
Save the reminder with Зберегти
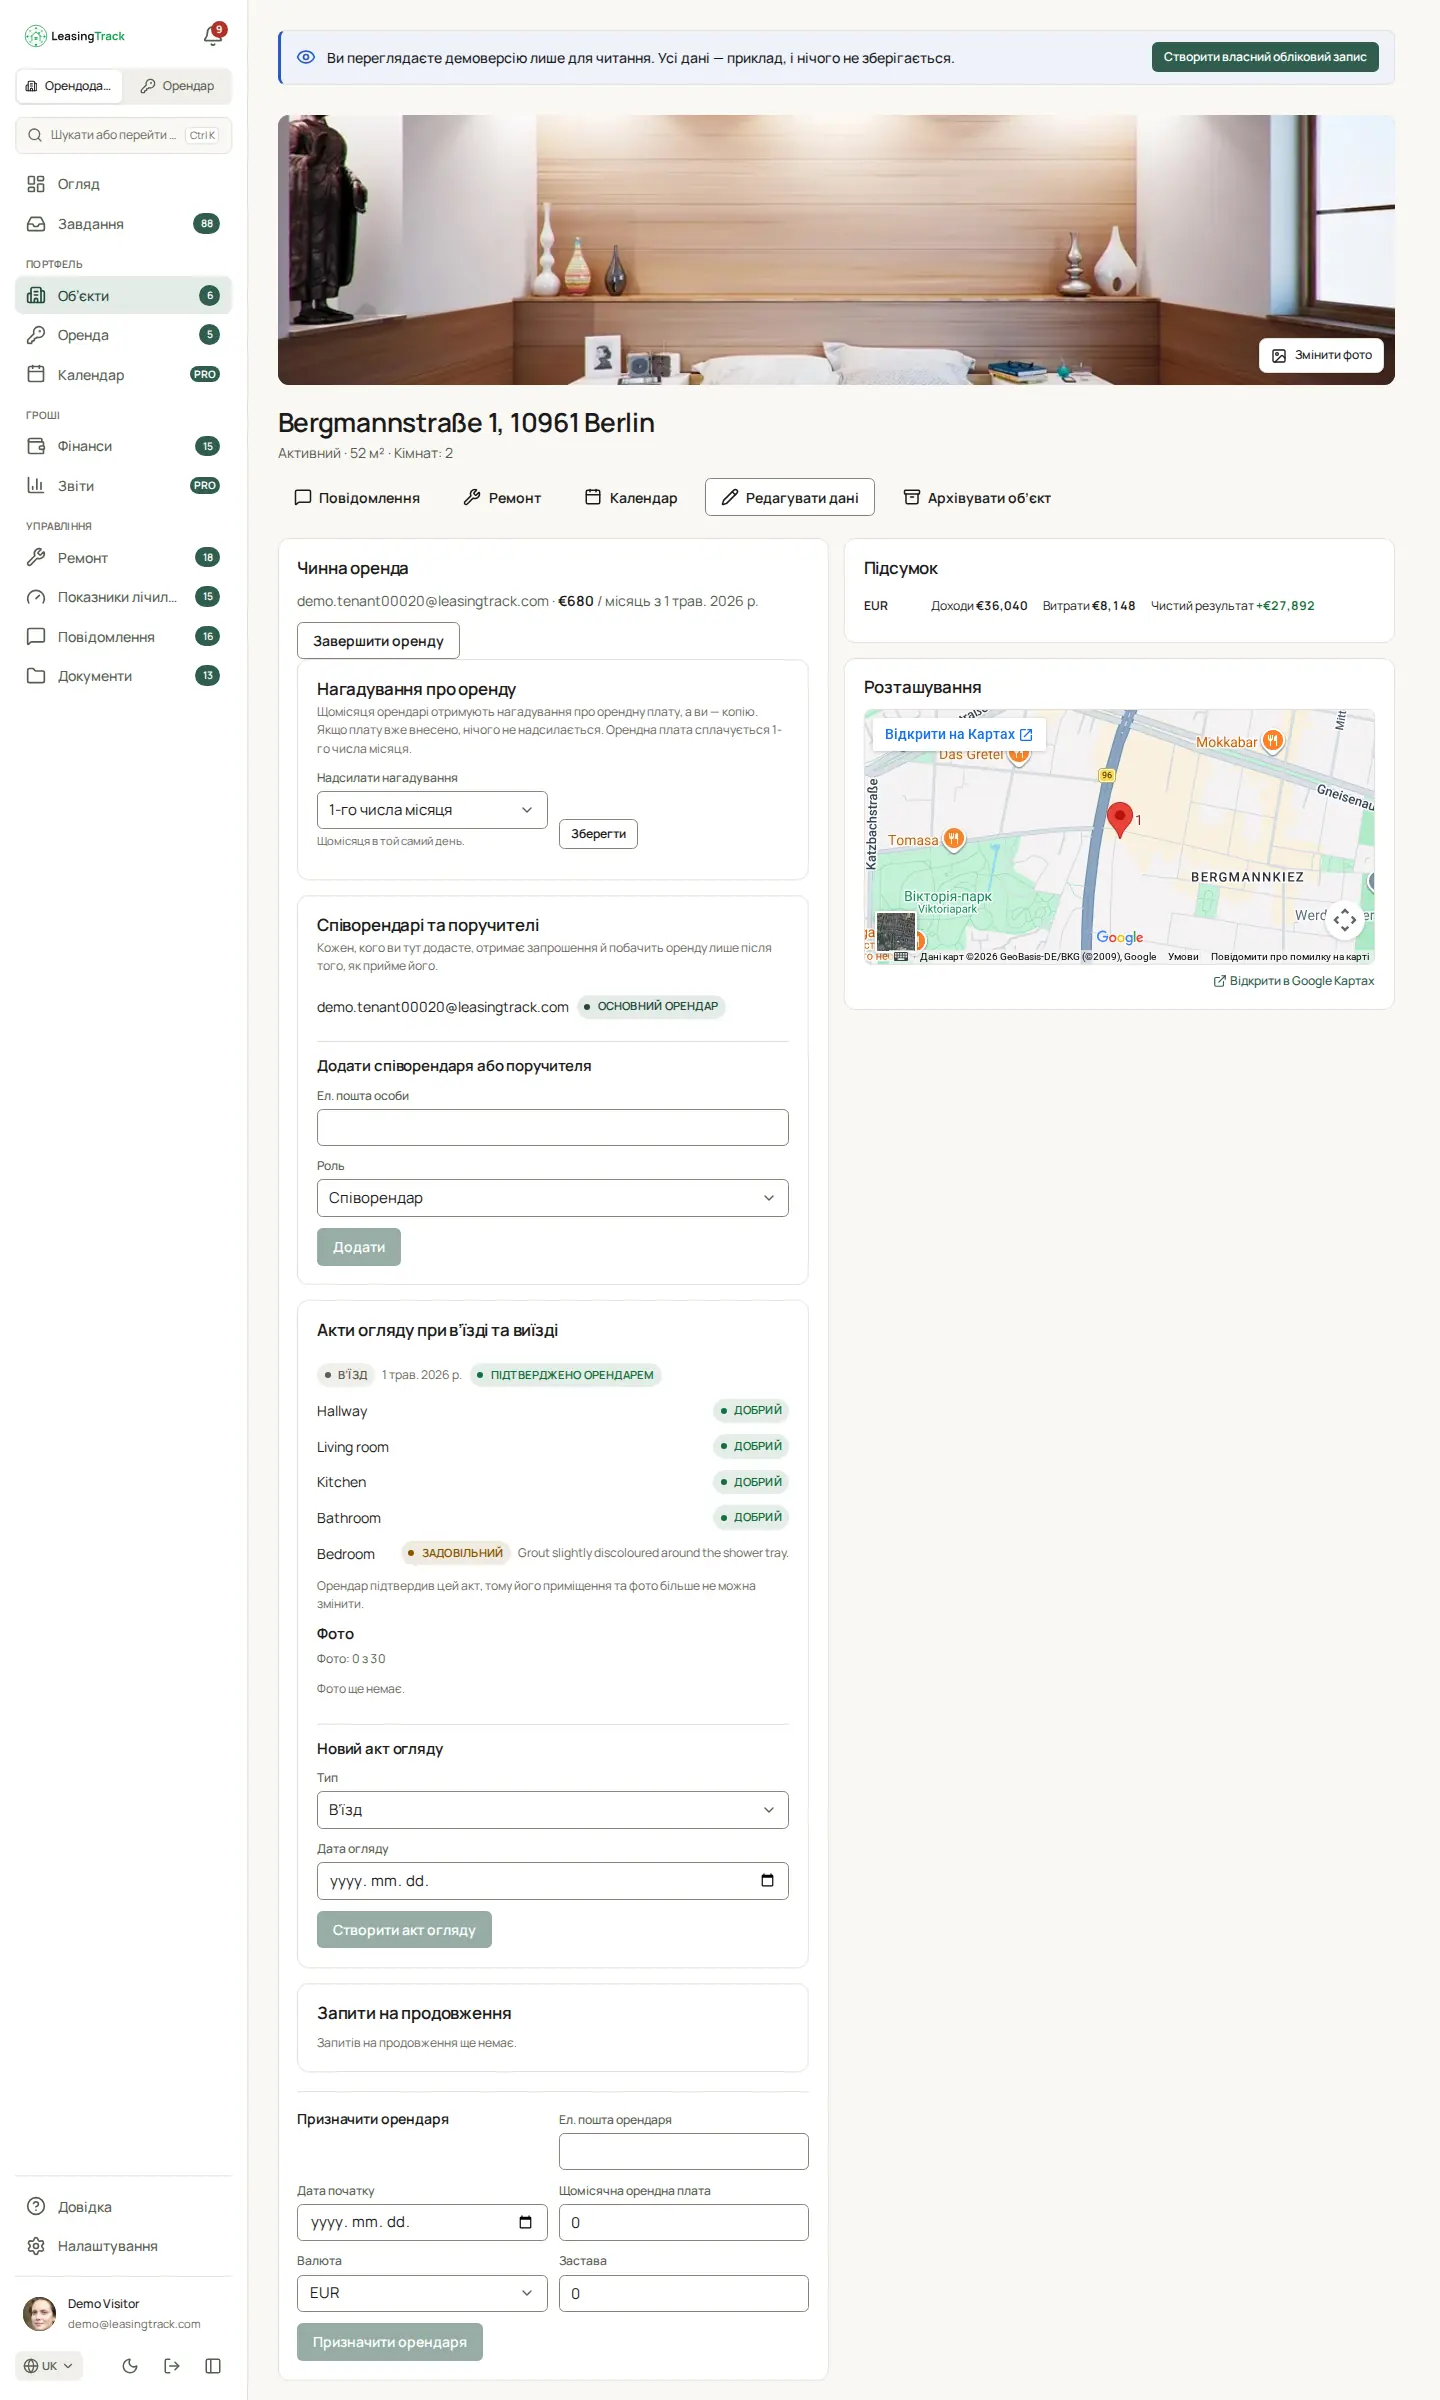tap(598, 834)
